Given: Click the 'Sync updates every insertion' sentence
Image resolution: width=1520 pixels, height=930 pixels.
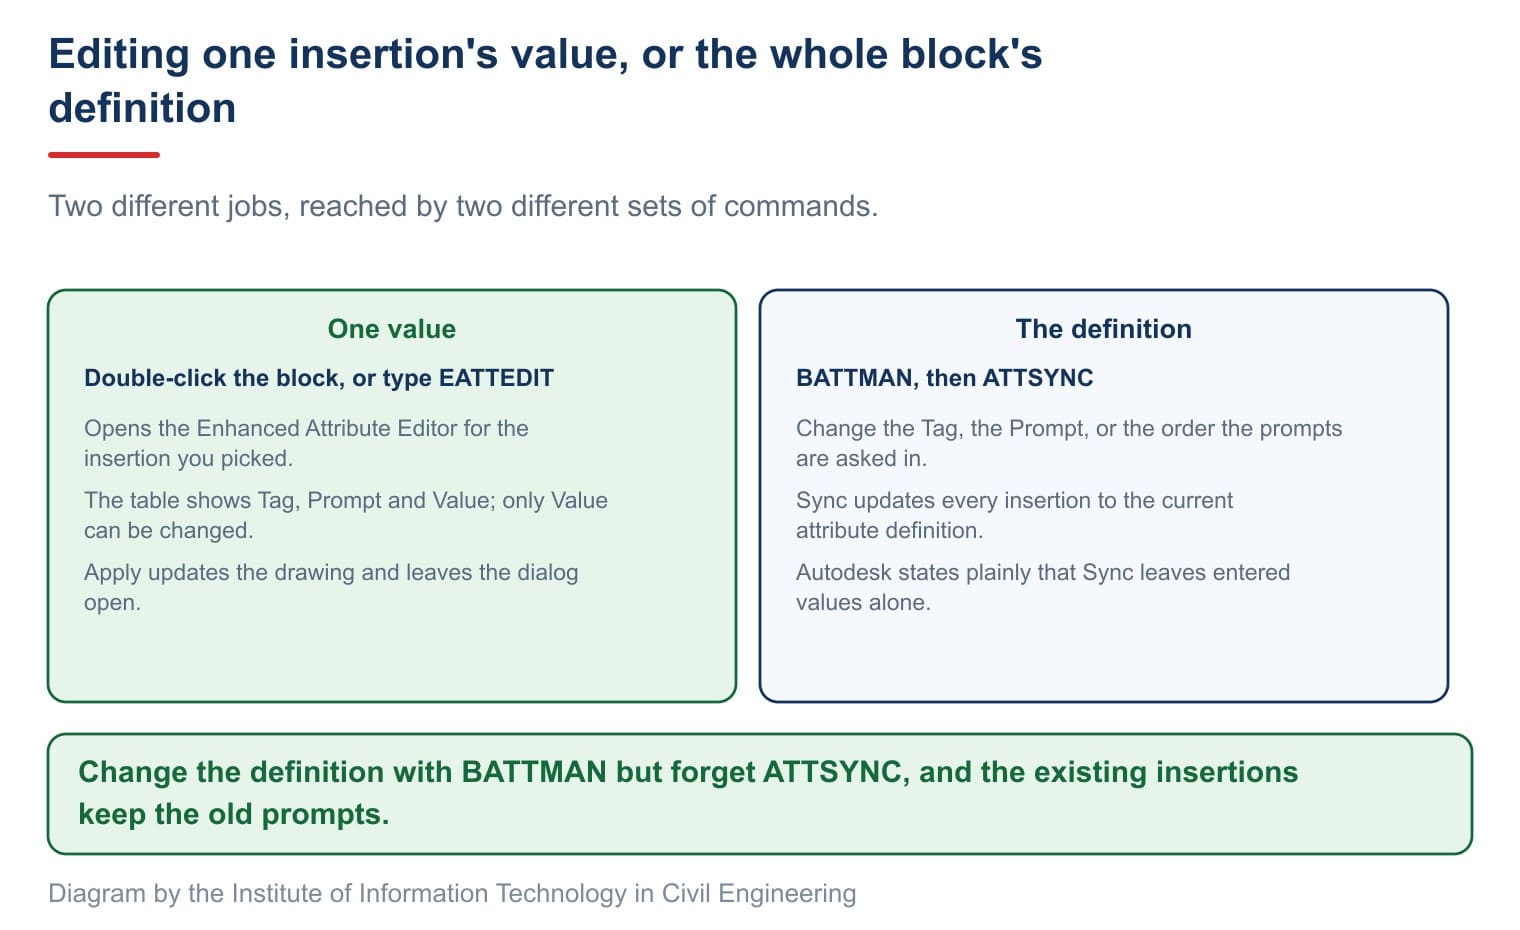Looking at the screenshot, I should point(1014,515).
